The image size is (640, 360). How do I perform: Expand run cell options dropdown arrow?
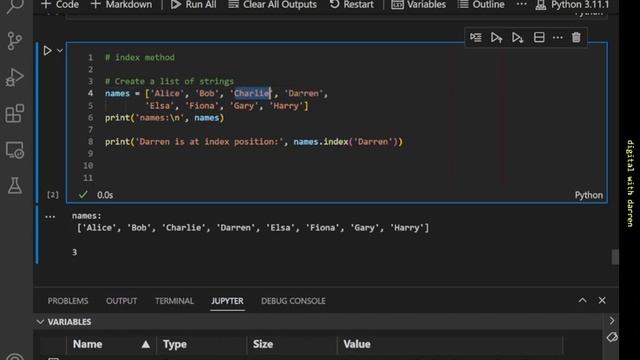[x=60, y=51]
